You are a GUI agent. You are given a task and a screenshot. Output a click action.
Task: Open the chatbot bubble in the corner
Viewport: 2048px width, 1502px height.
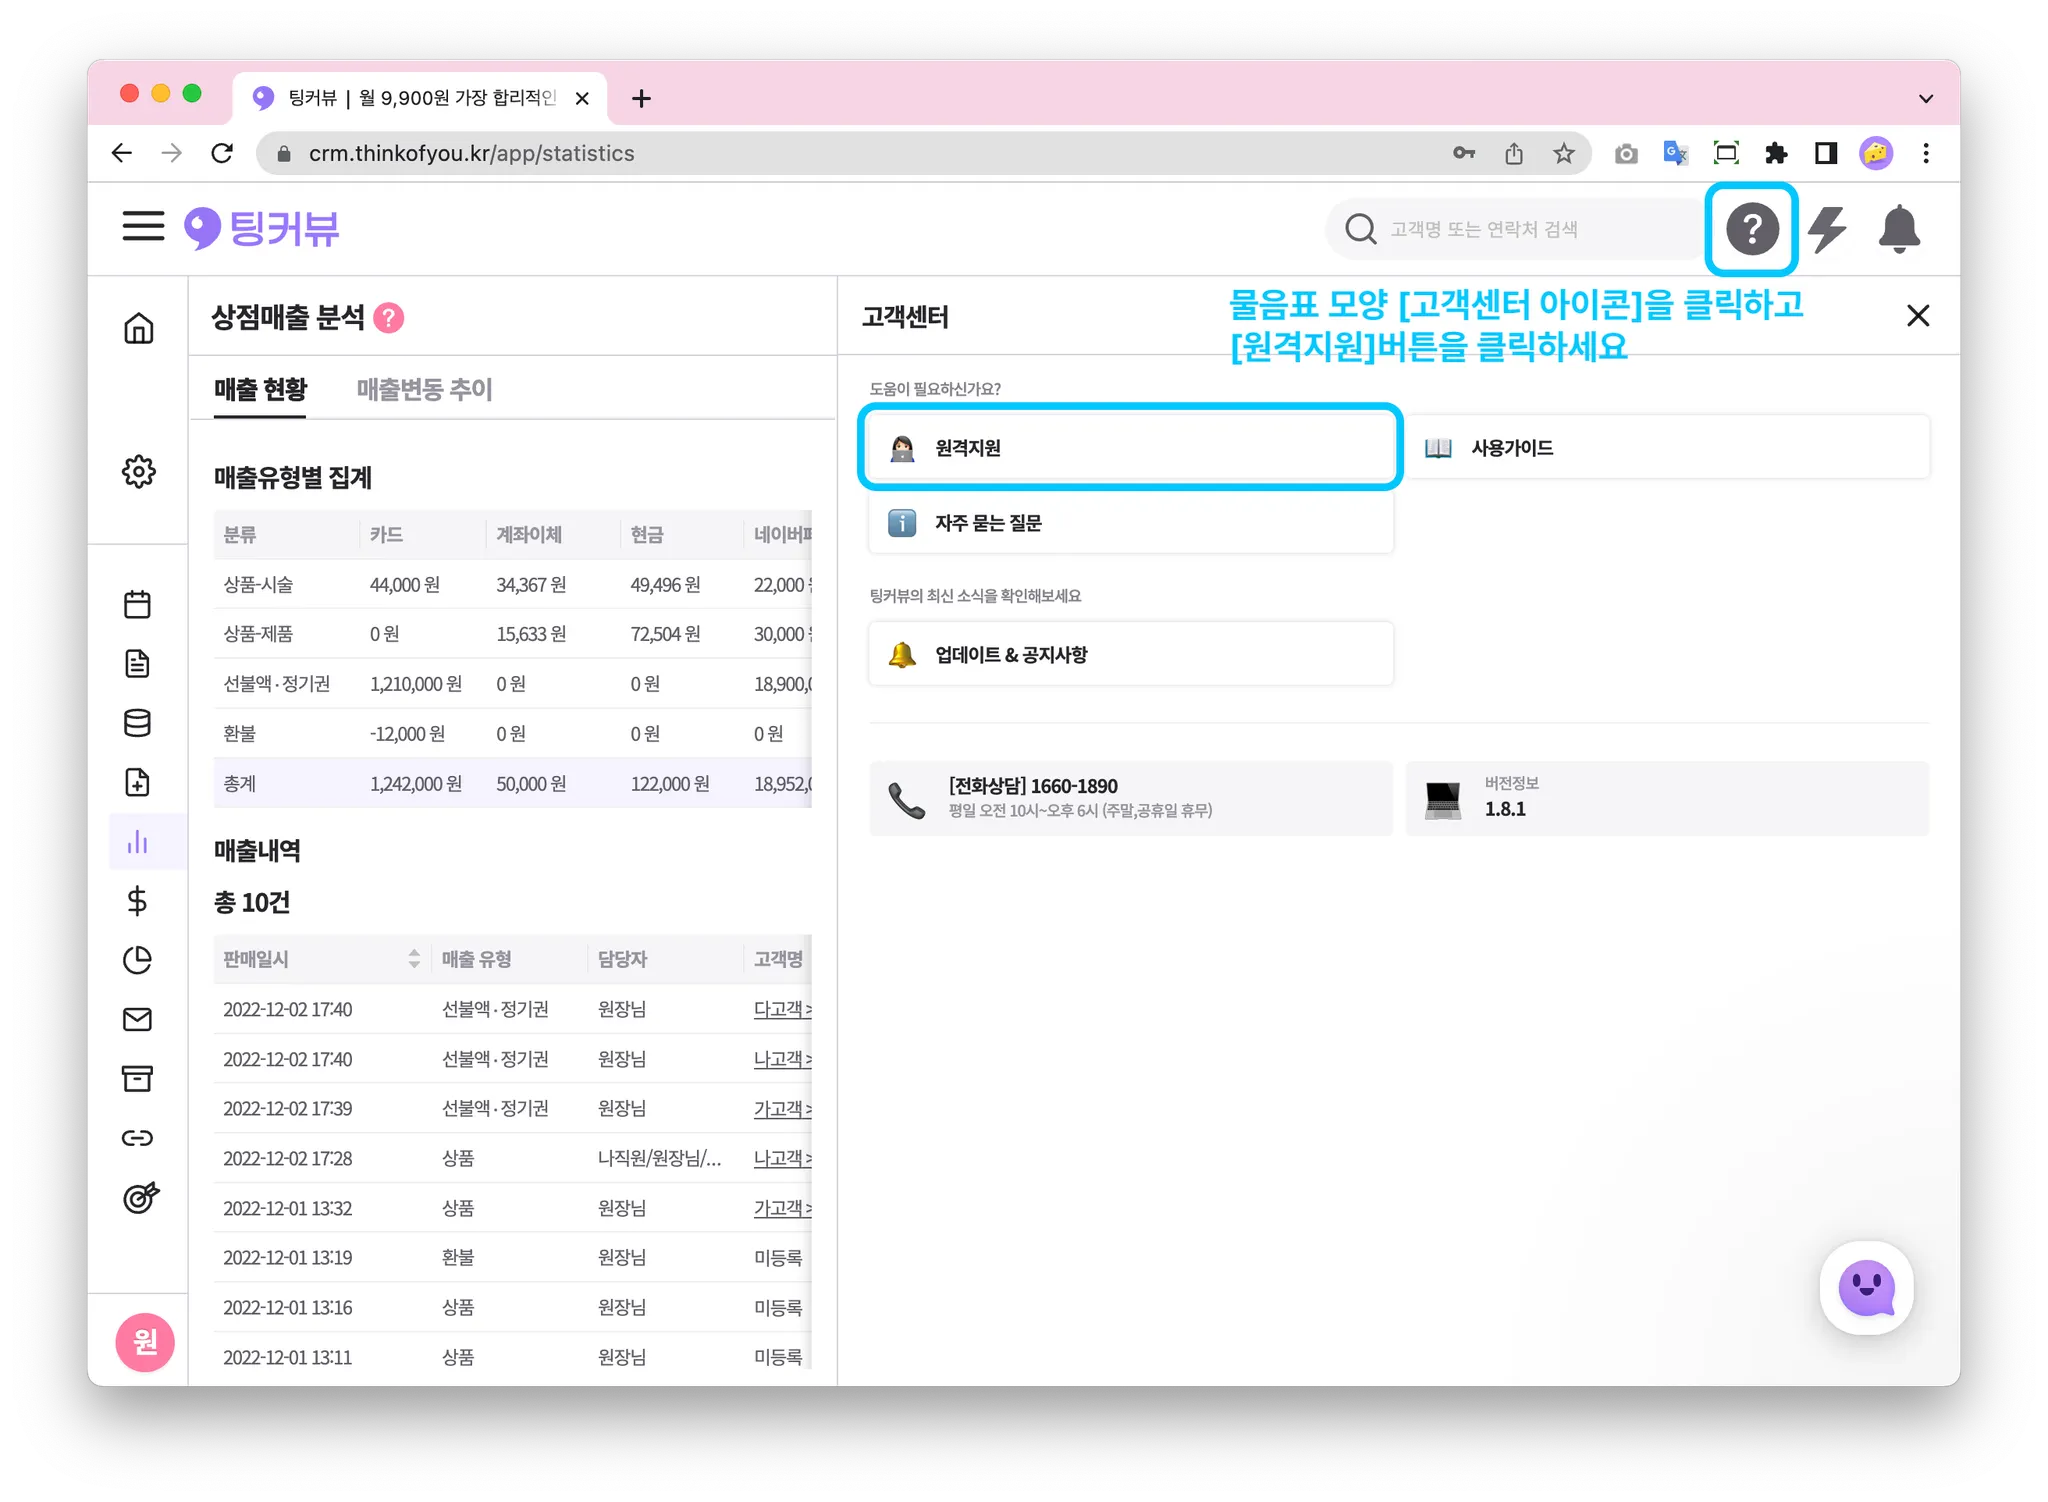coord(1866,1288)
